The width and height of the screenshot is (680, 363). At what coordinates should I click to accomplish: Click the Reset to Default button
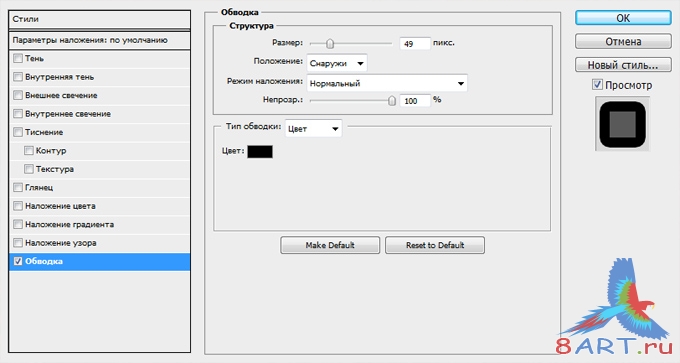(435, 245)
